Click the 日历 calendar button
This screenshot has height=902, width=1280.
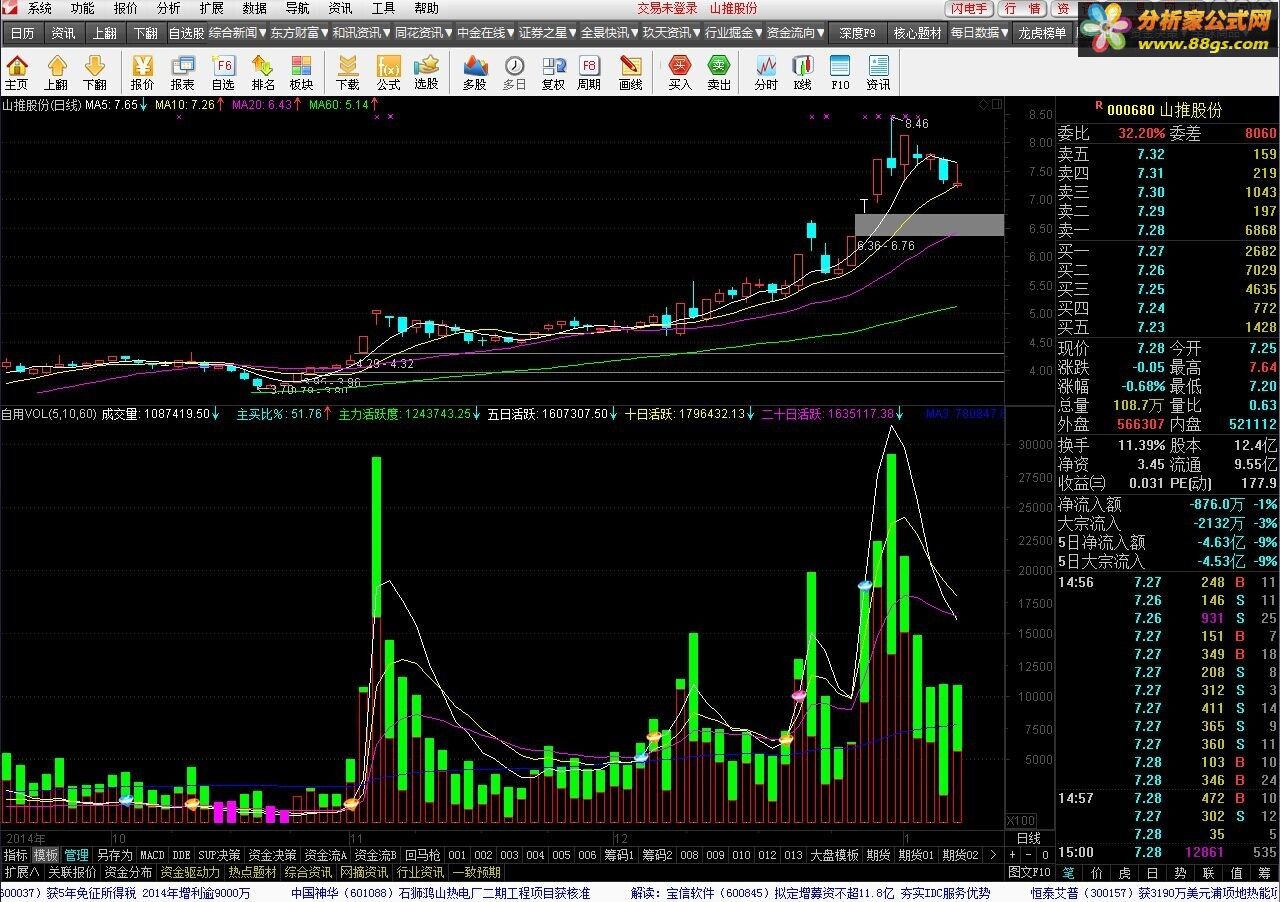tap(22, 32)
